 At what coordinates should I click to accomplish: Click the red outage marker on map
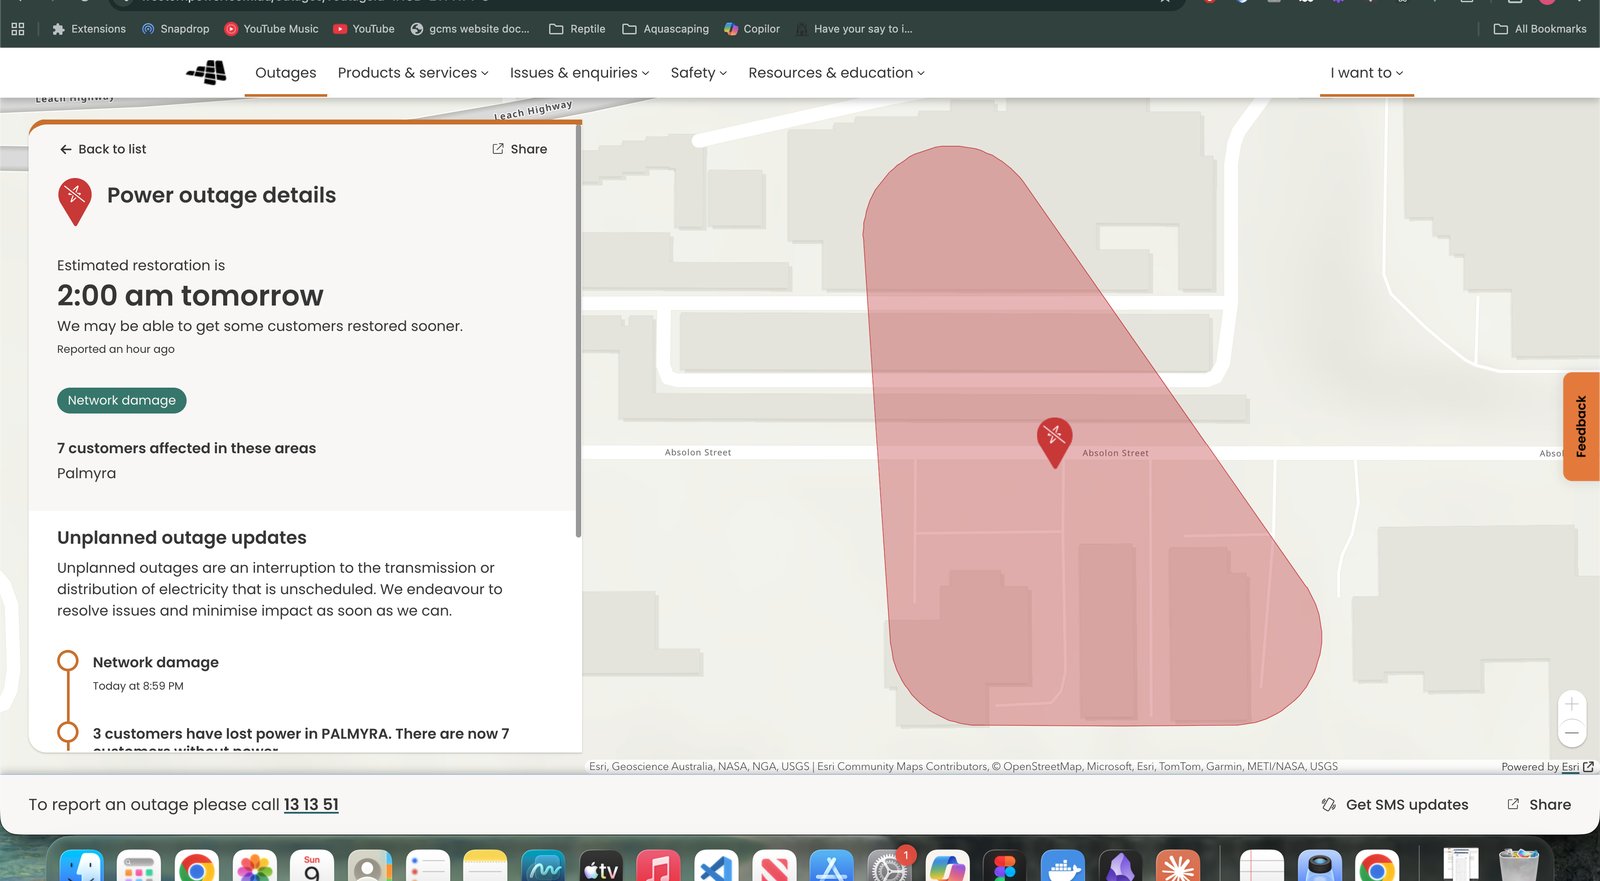point(1054,441)
